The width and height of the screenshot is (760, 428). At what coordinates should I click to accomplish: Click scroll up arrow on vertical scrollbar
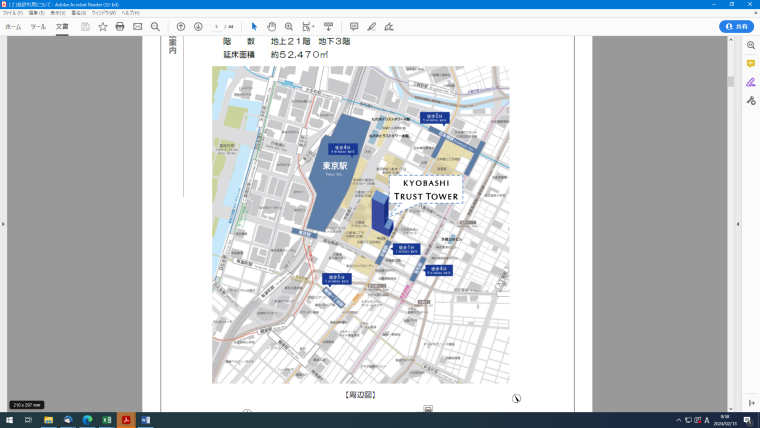[x=730, y=39]
